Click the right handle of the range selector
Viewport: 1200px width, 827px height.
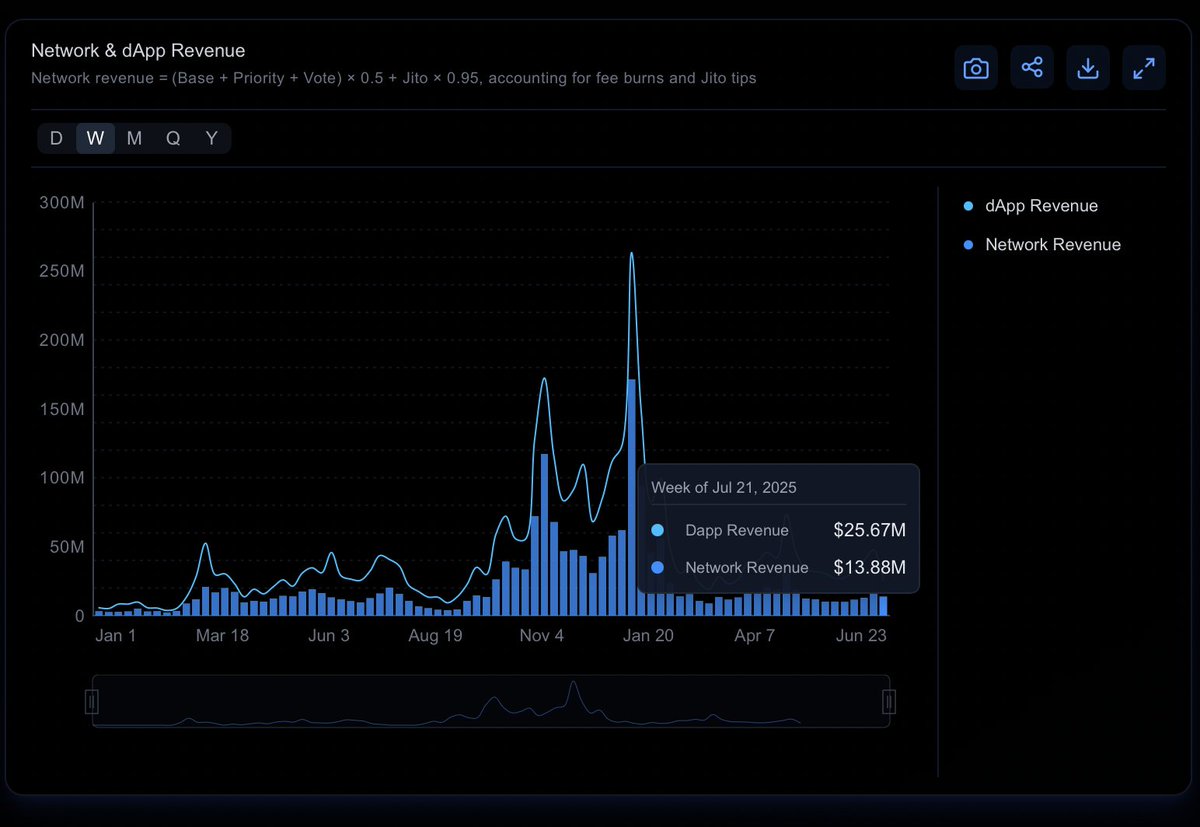(888, 701)
